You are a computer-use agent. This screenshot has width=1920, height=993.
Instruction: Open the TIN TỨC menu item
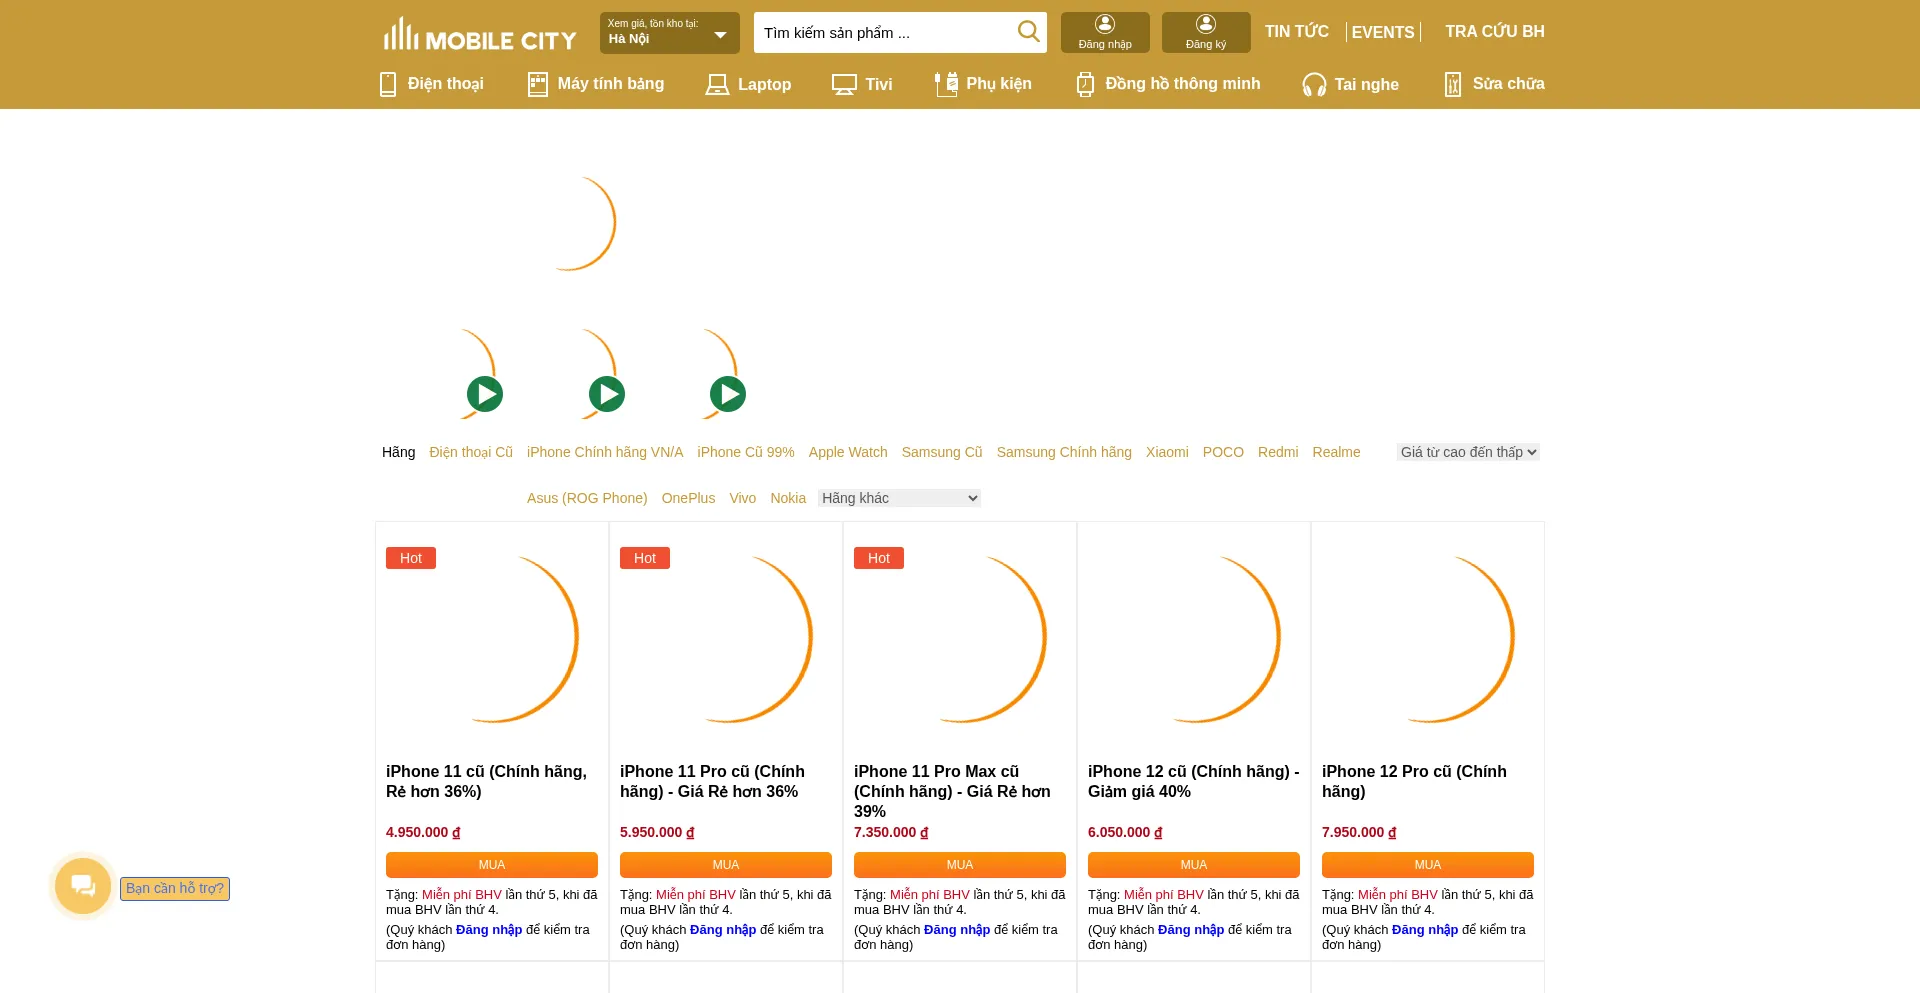click(x=1296, y=32)
